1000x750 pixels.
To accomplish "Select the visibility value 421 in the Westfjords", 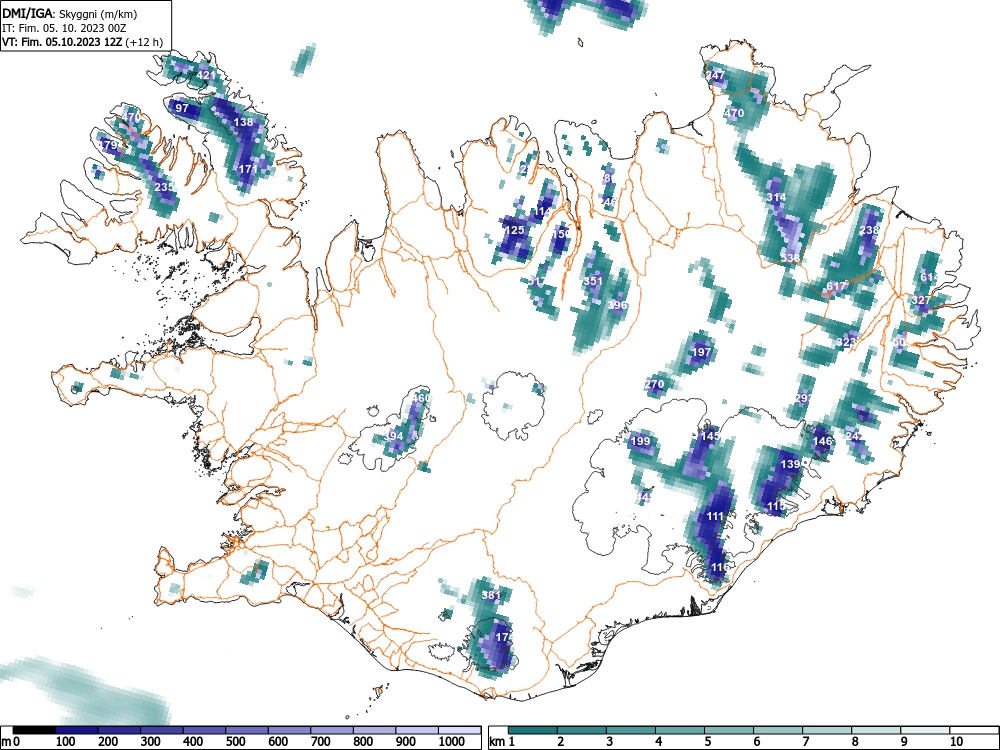I will pyautogui.click(x=206, y=75).
